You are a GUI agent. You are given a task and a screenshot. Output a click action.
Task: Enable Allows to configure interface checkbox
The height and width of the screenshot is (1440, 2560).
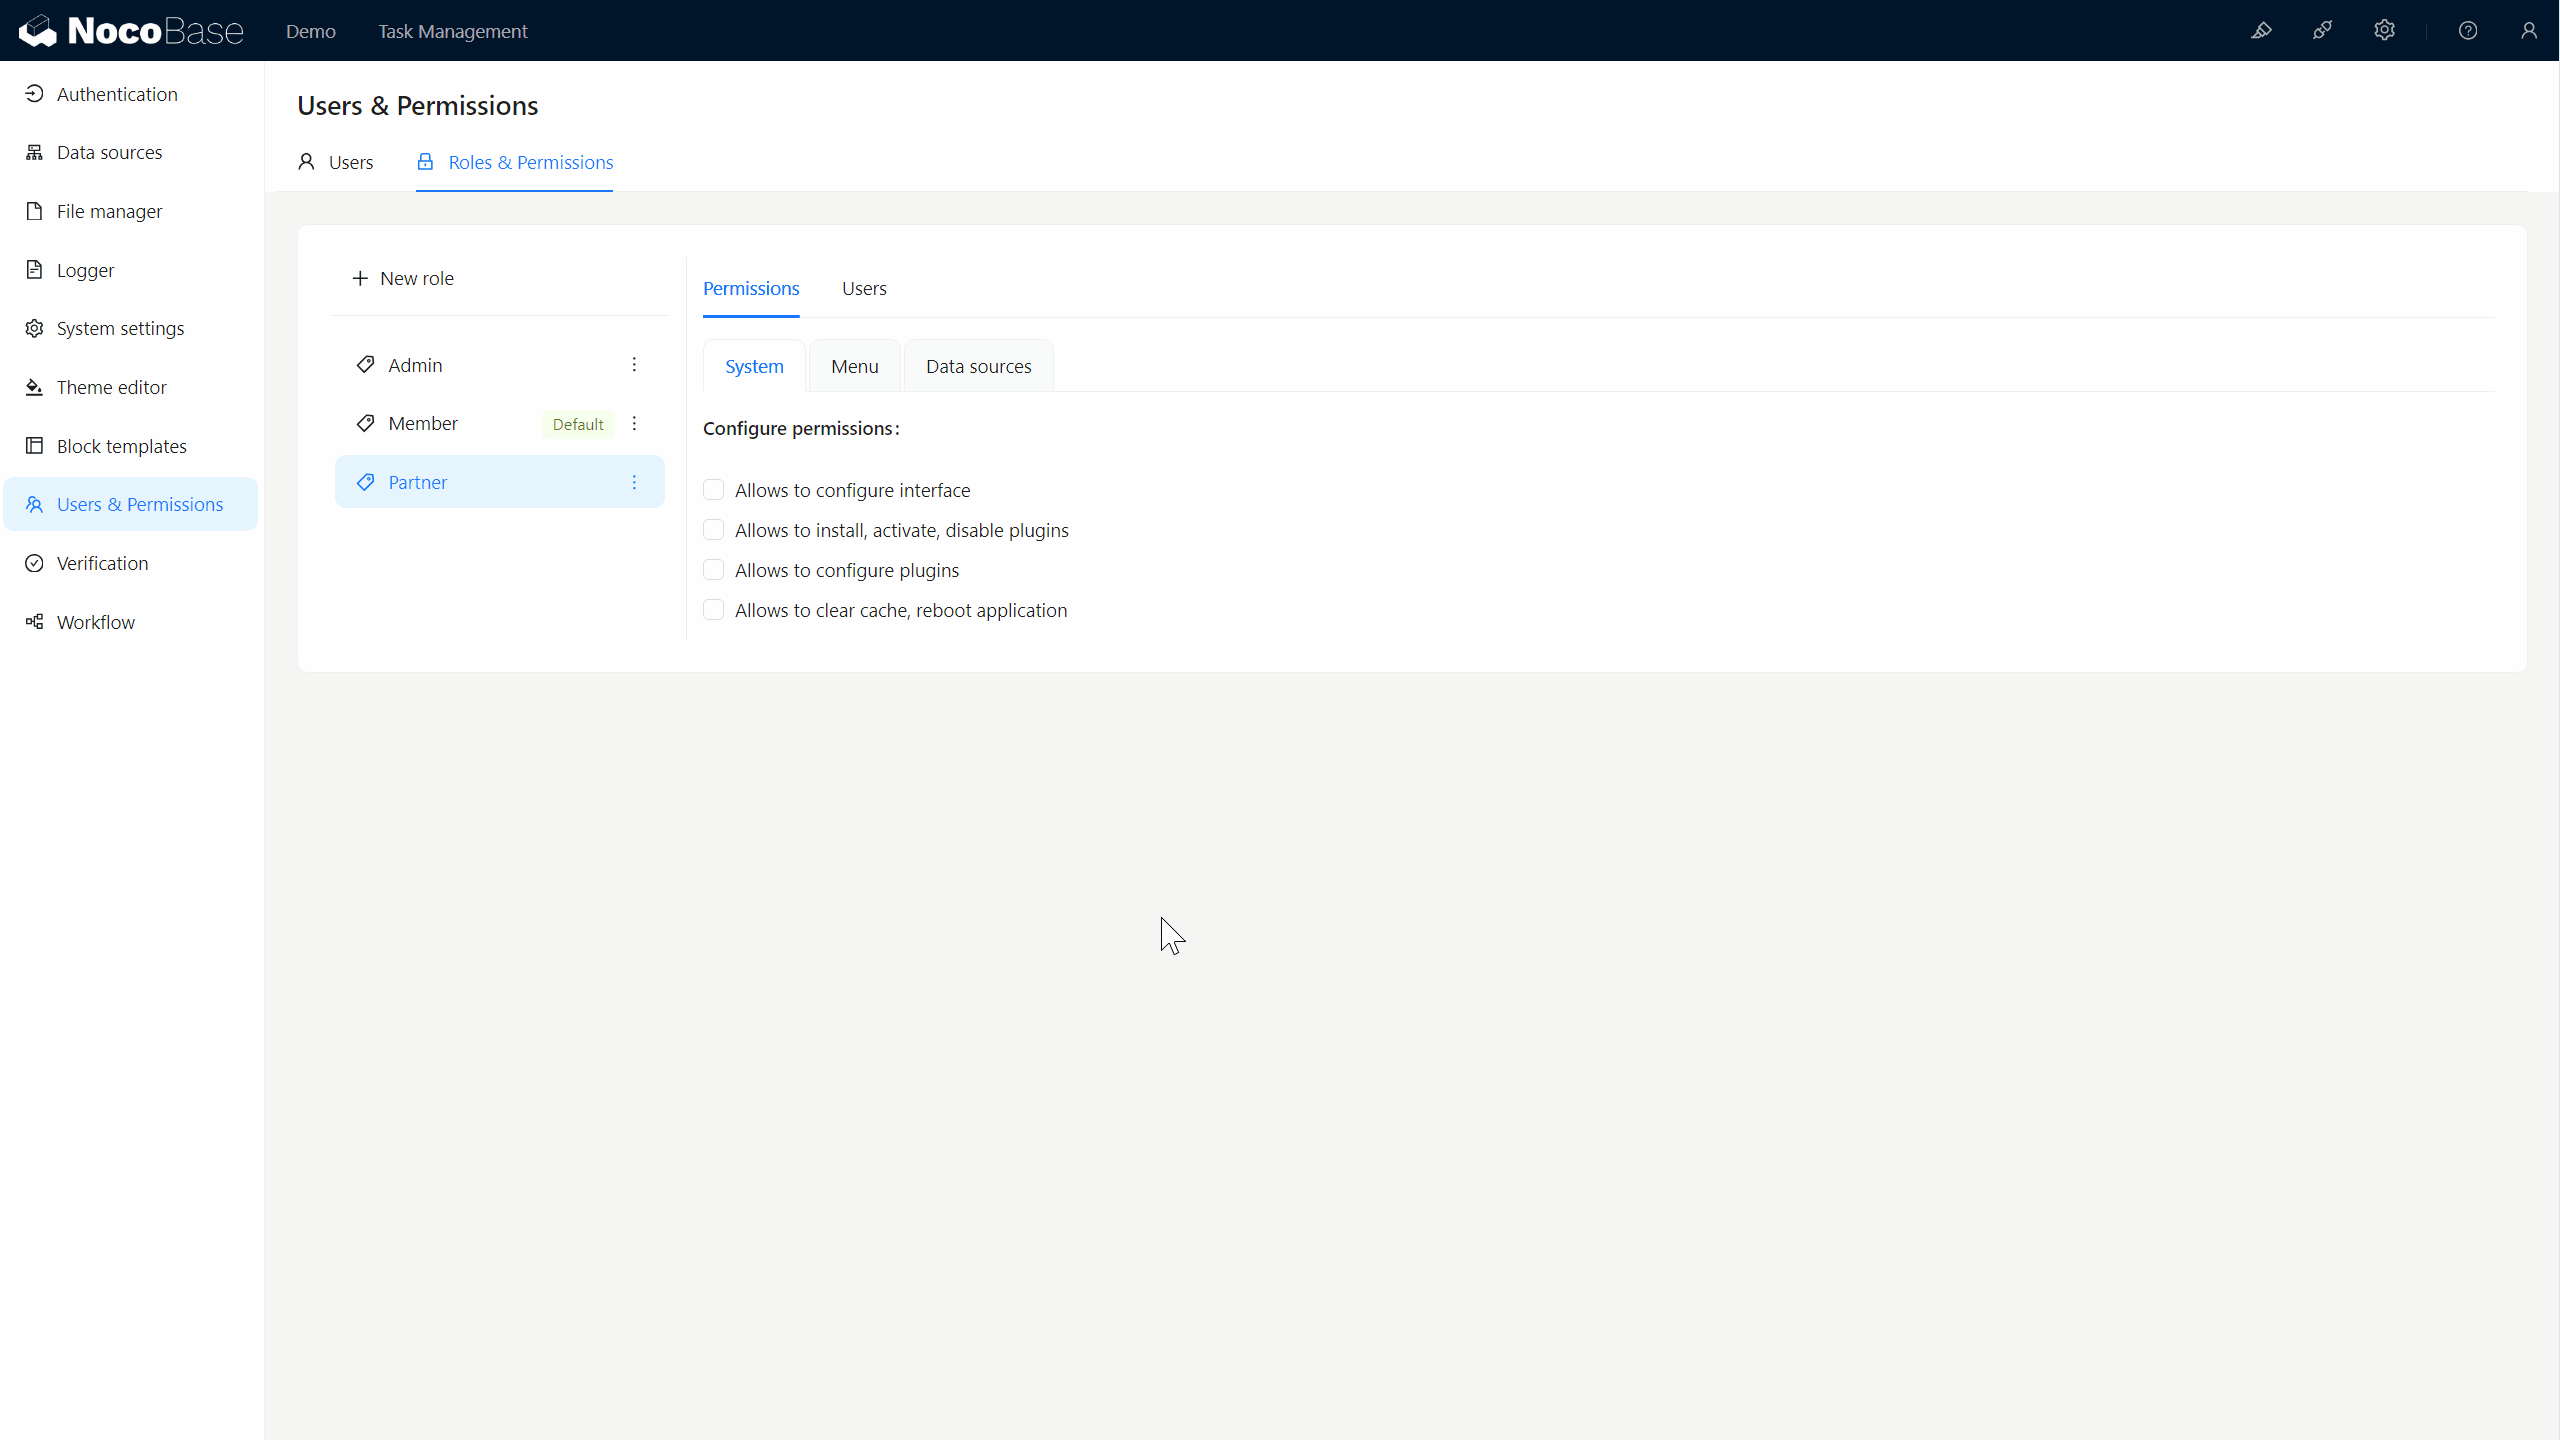[713, 490]
